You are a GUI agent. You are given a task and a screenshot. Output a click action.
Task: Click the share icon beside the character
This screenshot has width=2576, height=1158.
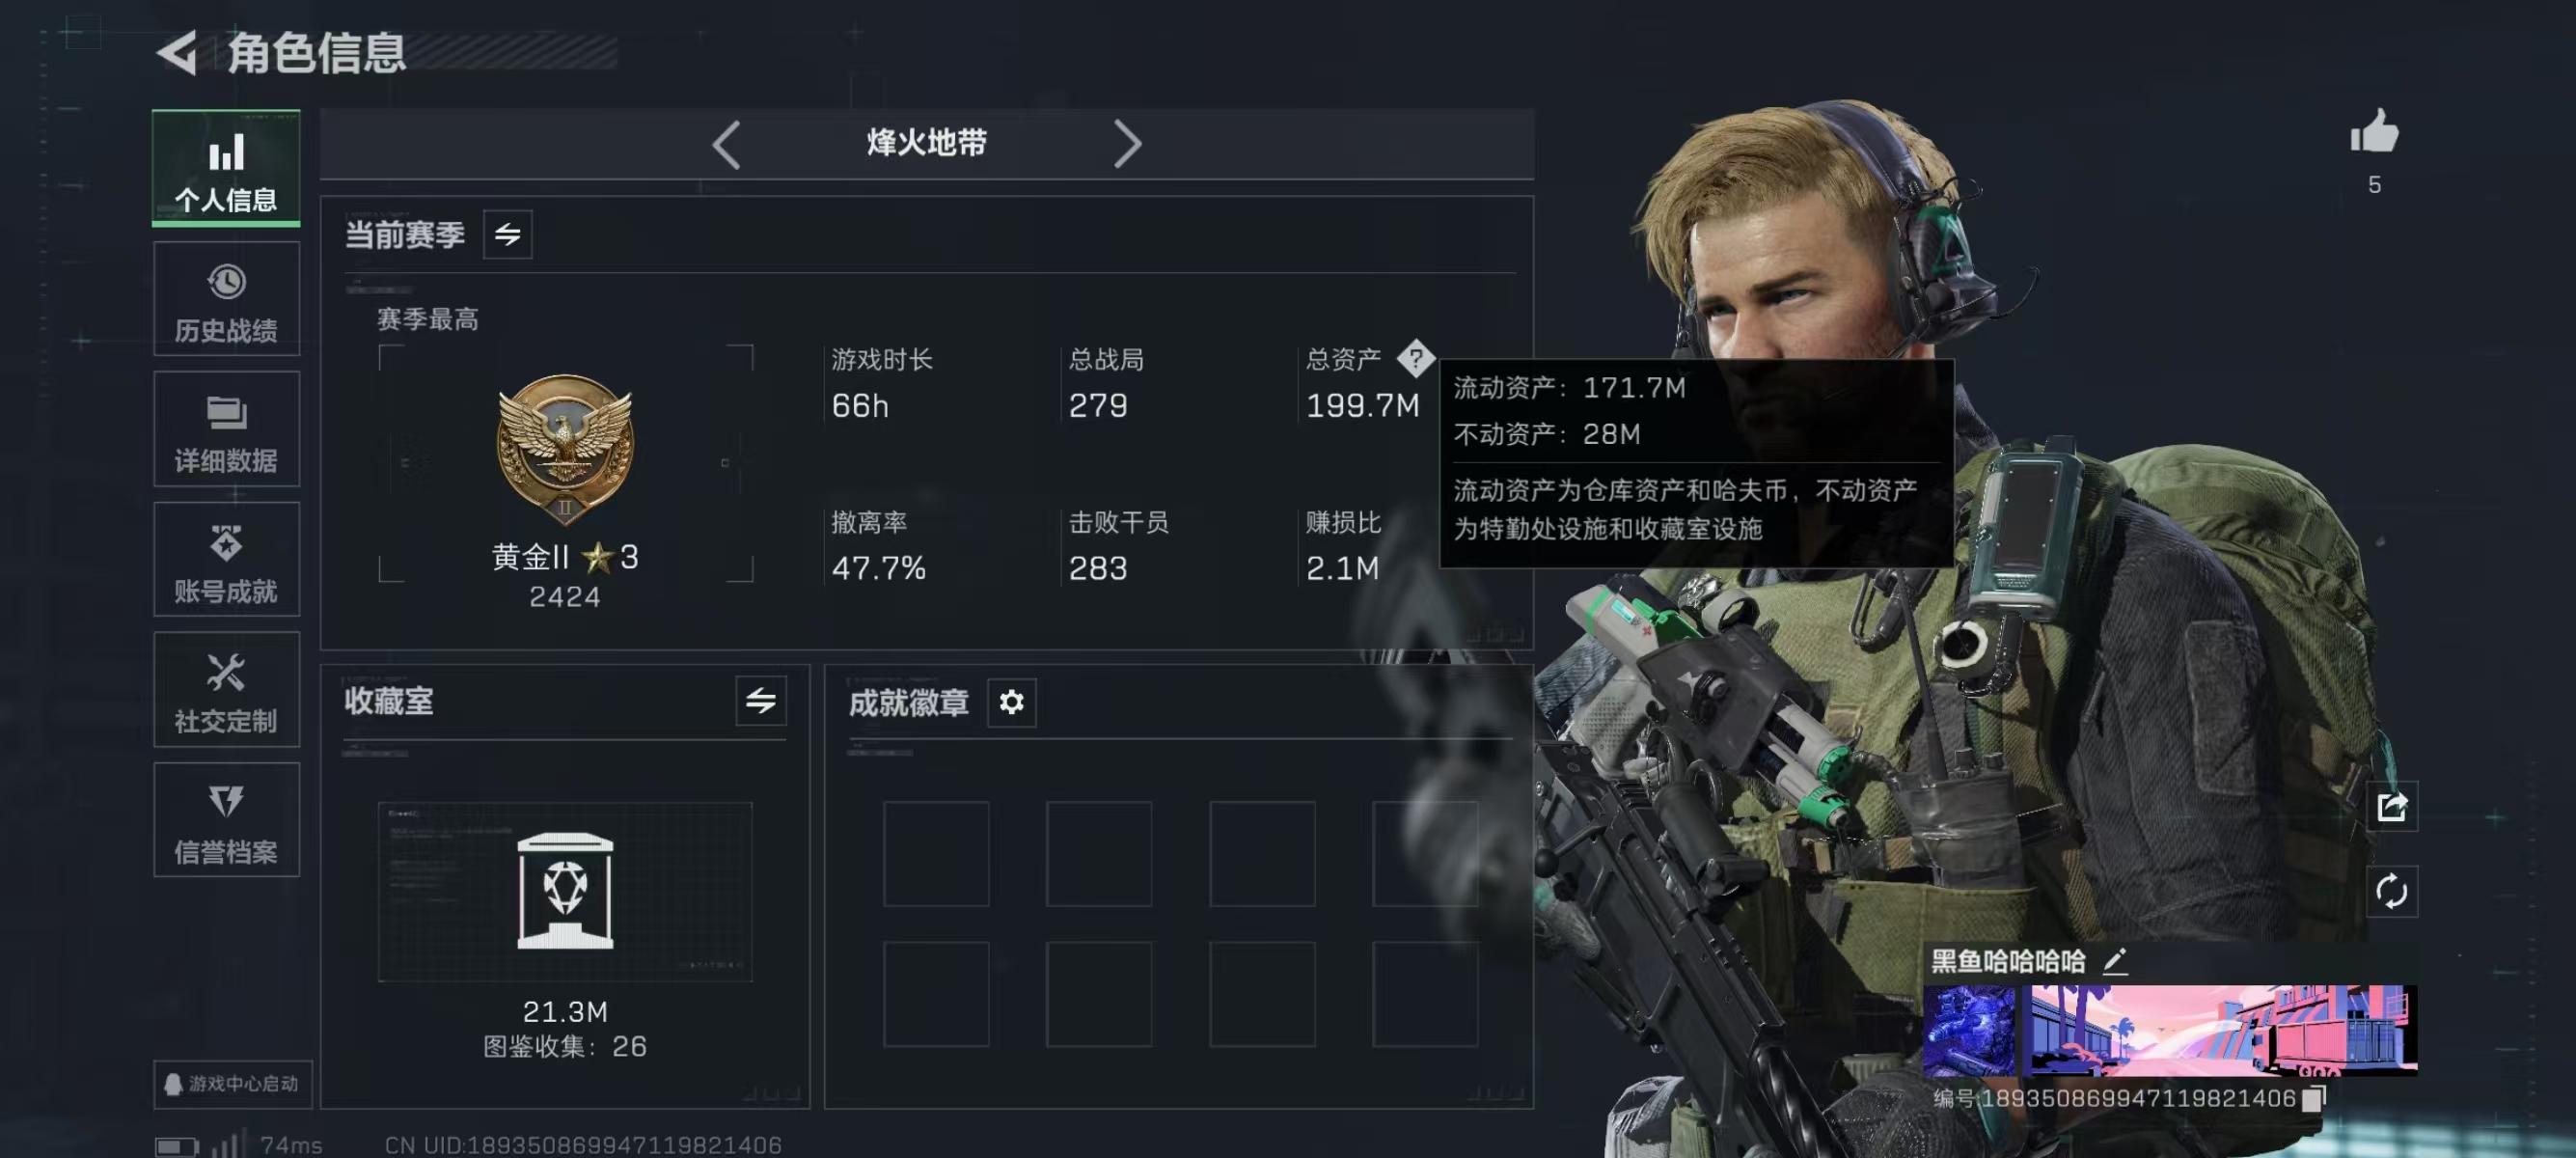pyautogui.click(x=2392, y=806)
